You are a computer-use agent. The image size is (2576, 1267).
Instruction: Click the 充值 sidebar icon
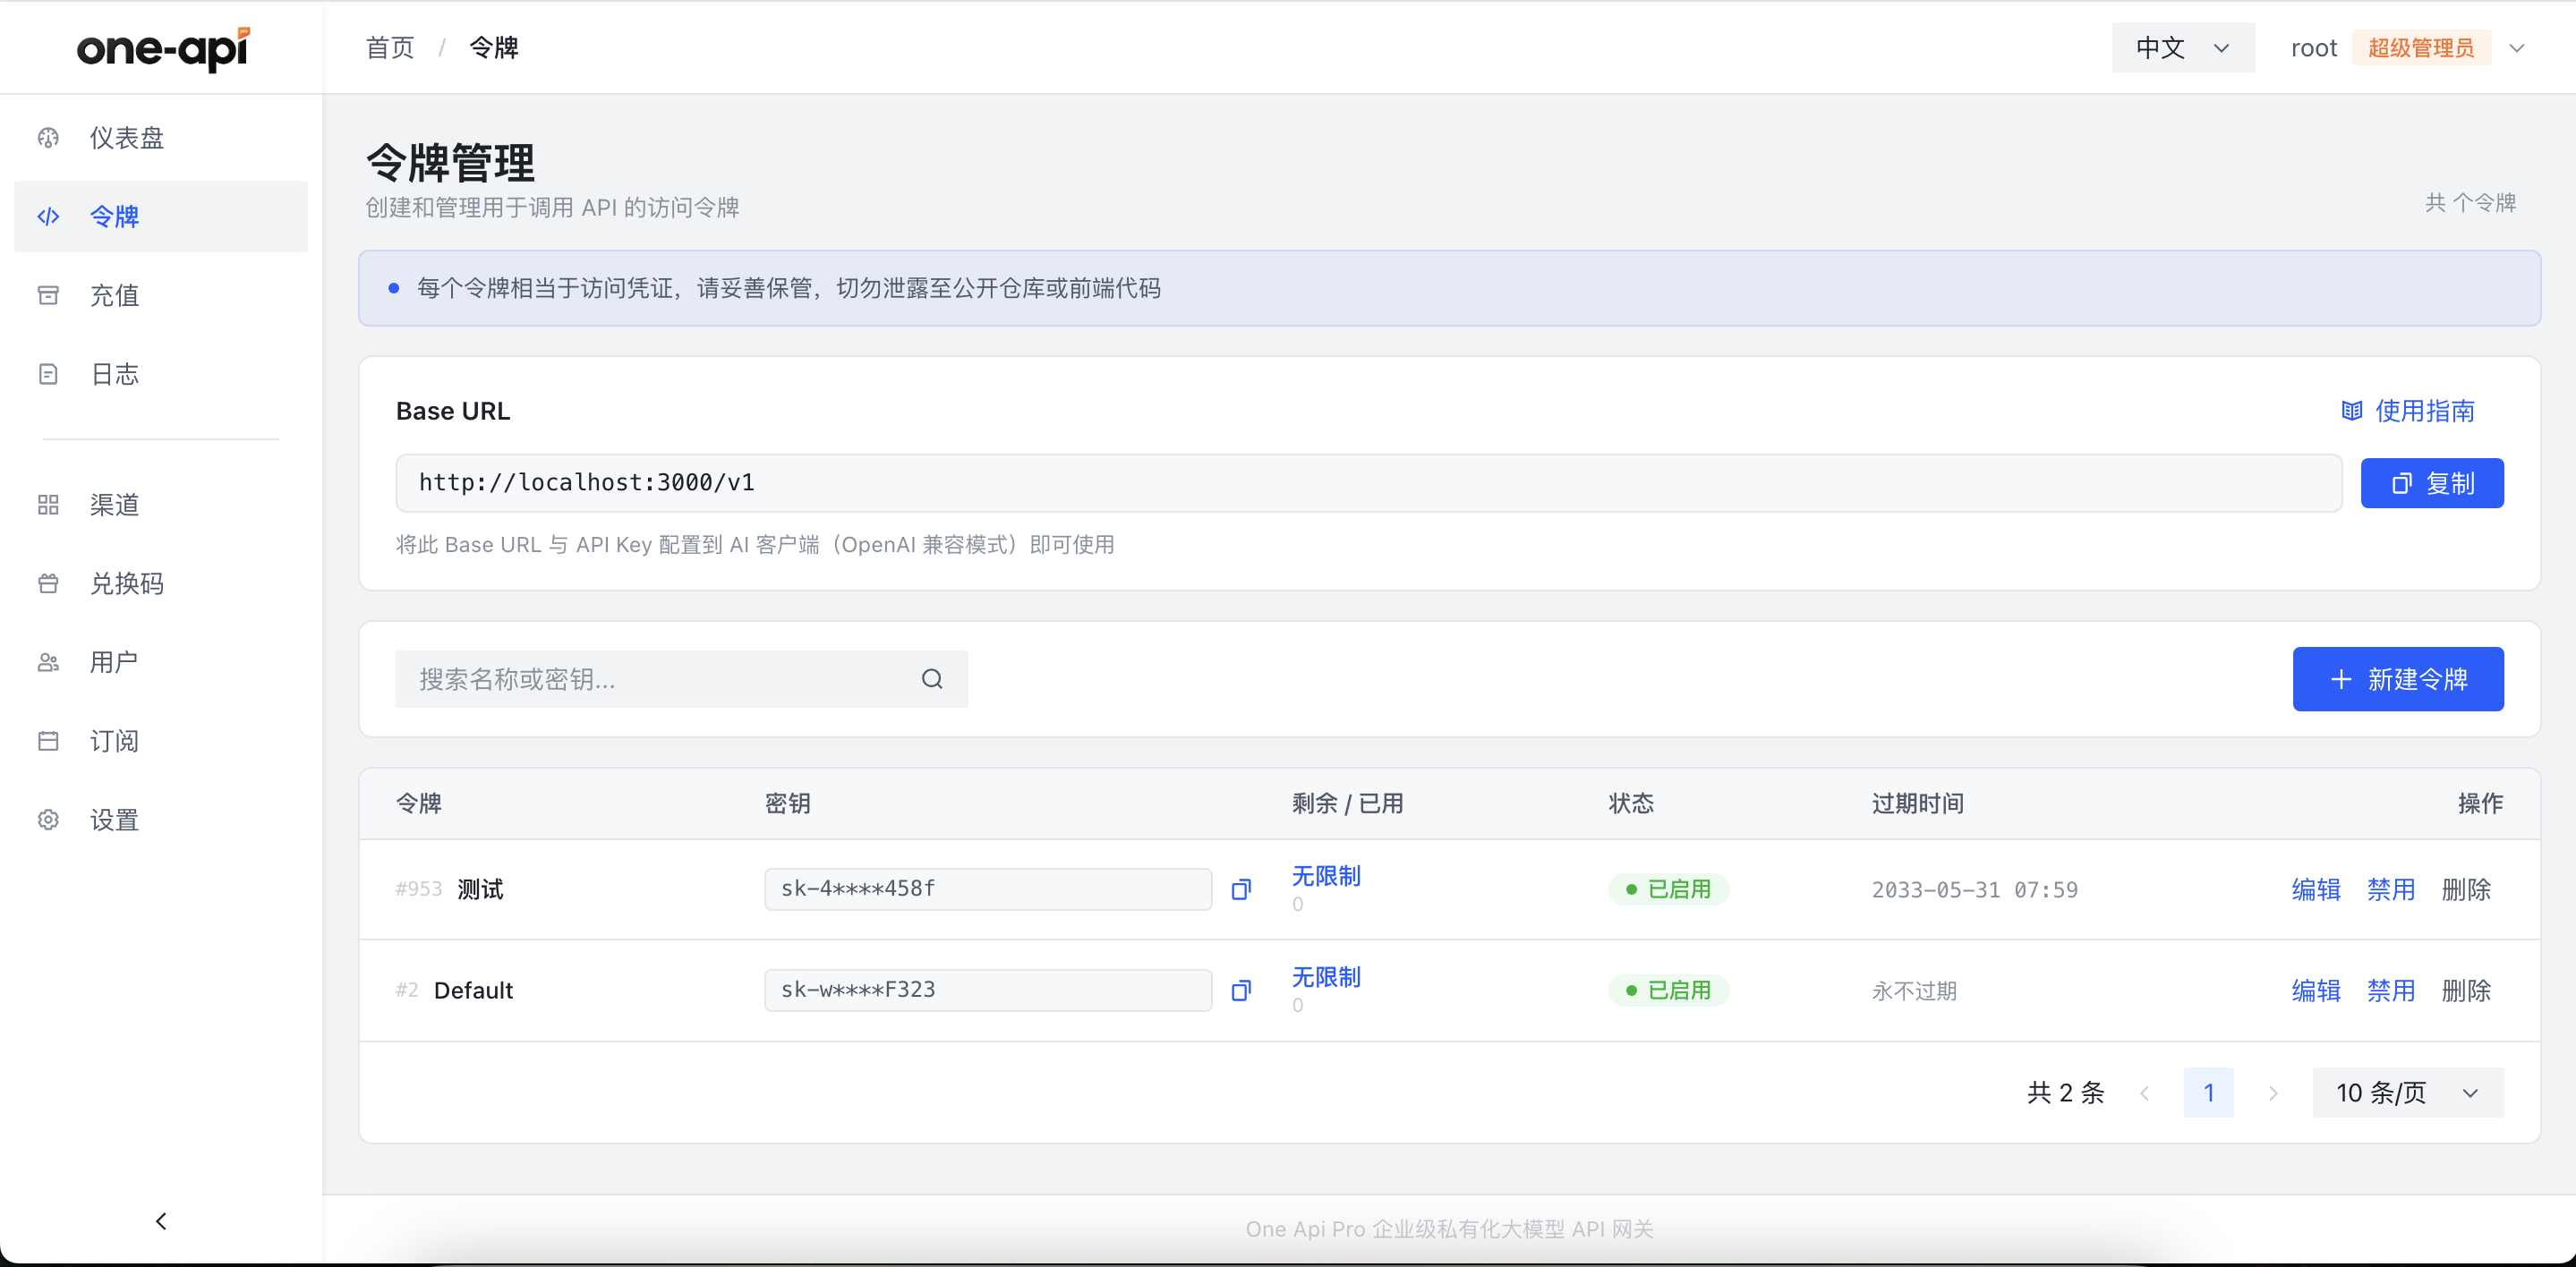coord(48,295)
